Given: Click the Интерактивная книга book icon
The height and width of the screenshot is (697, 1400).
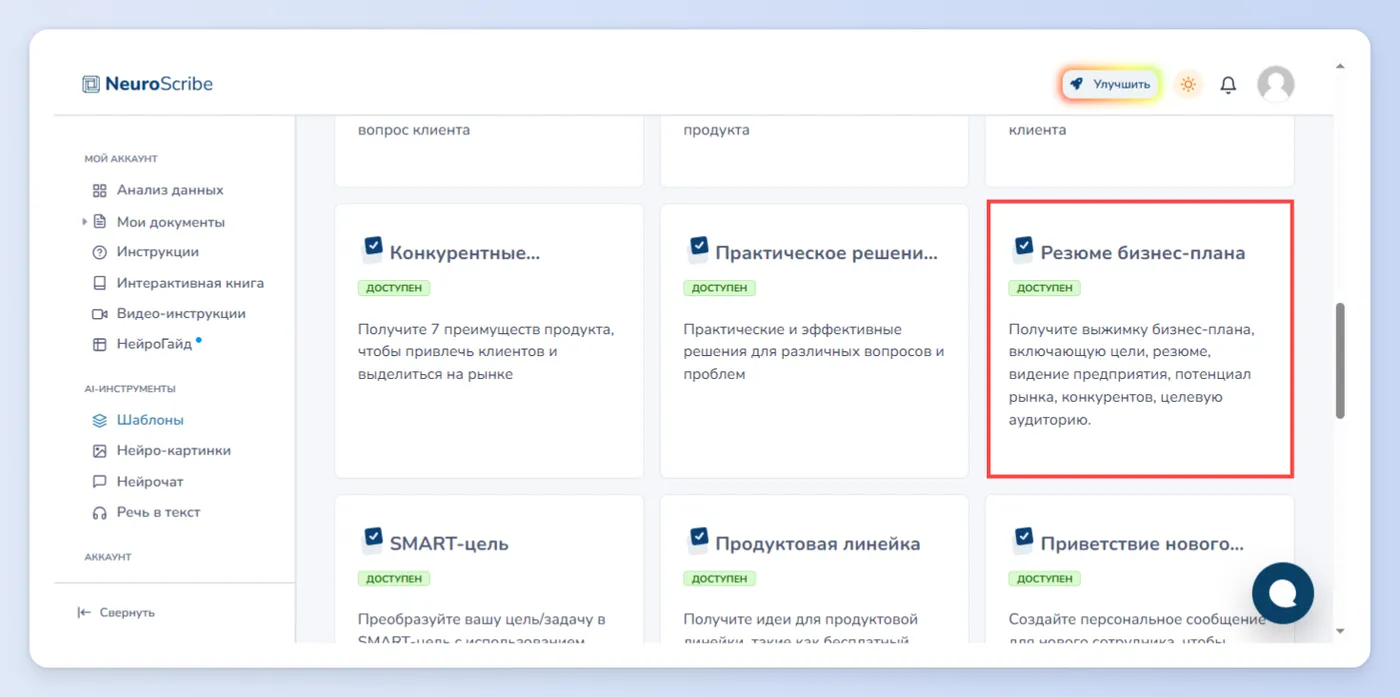Looking at the screenshot, I should (99, 283).
